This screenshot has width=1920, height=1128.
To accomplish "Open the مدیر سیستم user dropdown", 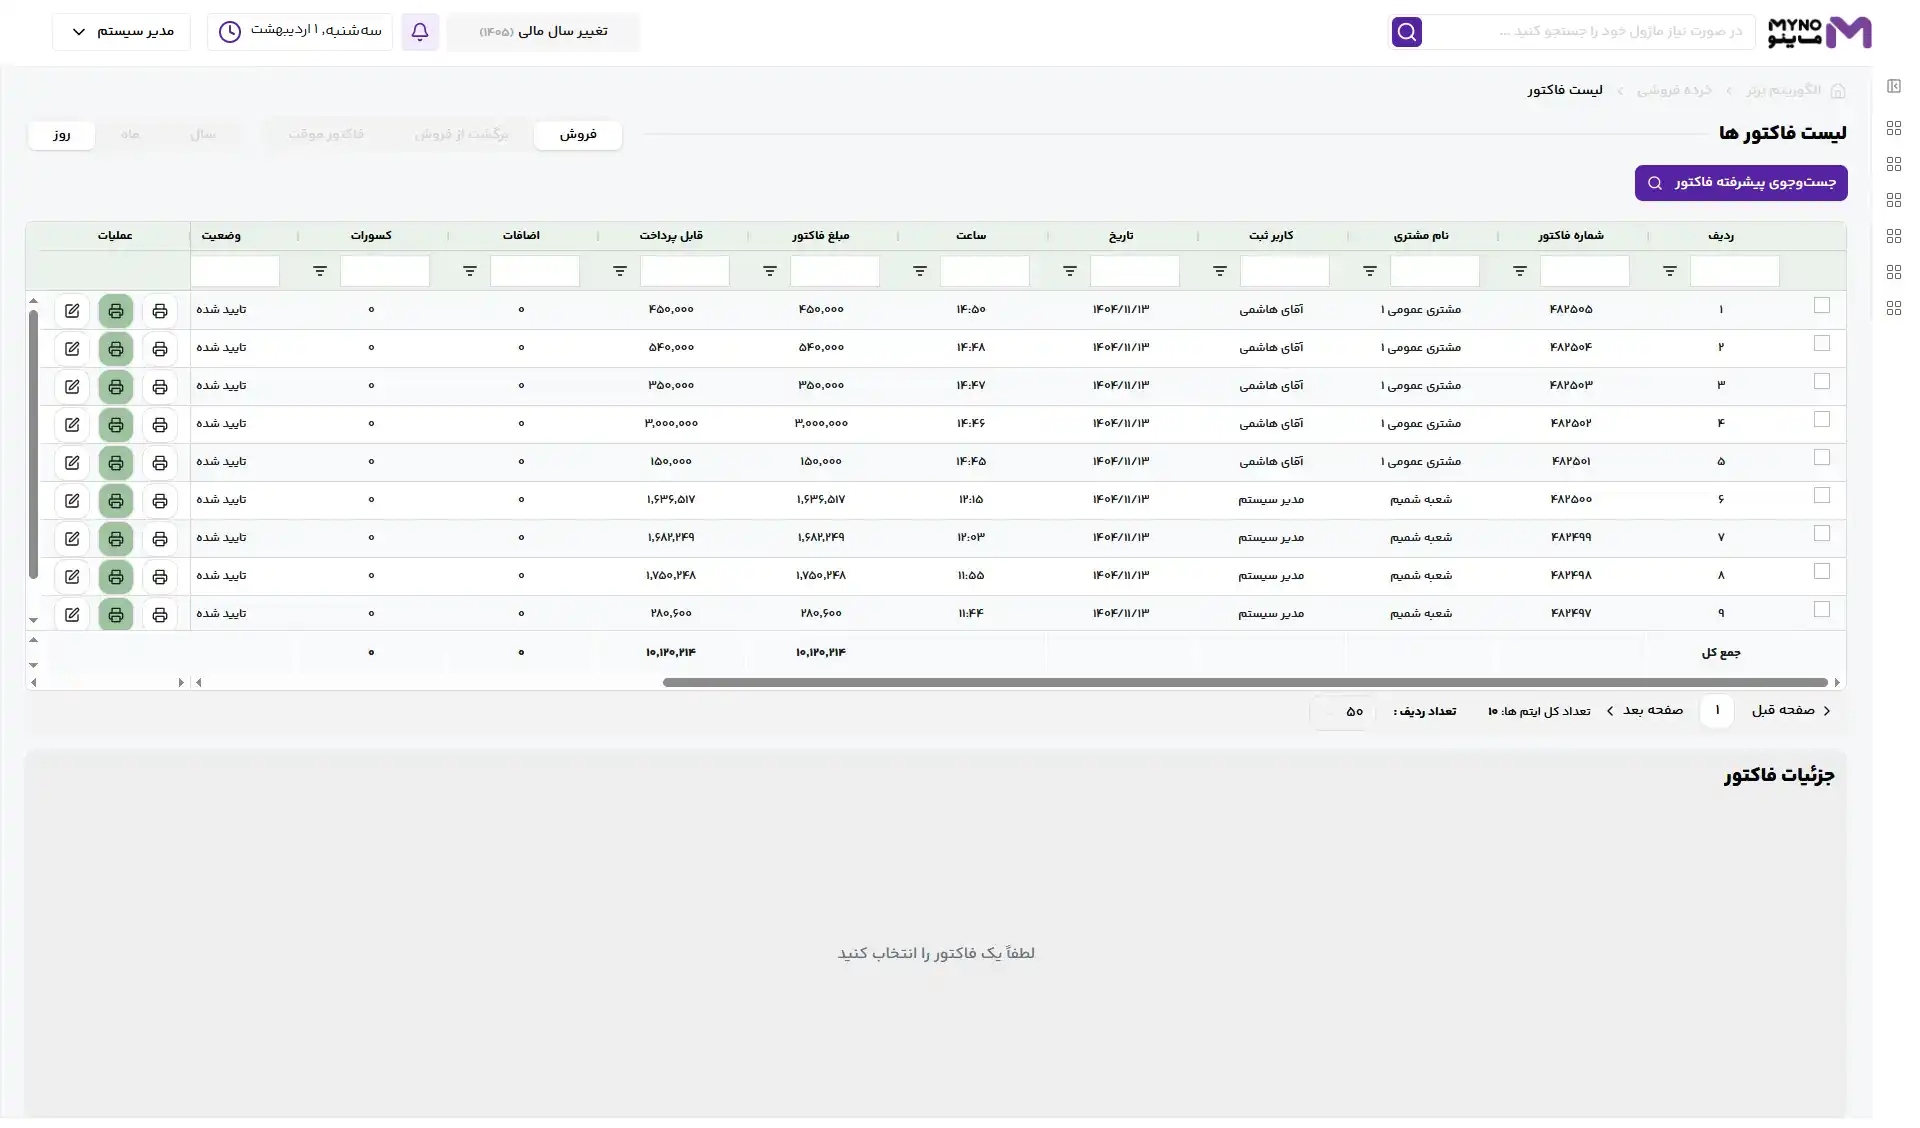I will 121,32.
